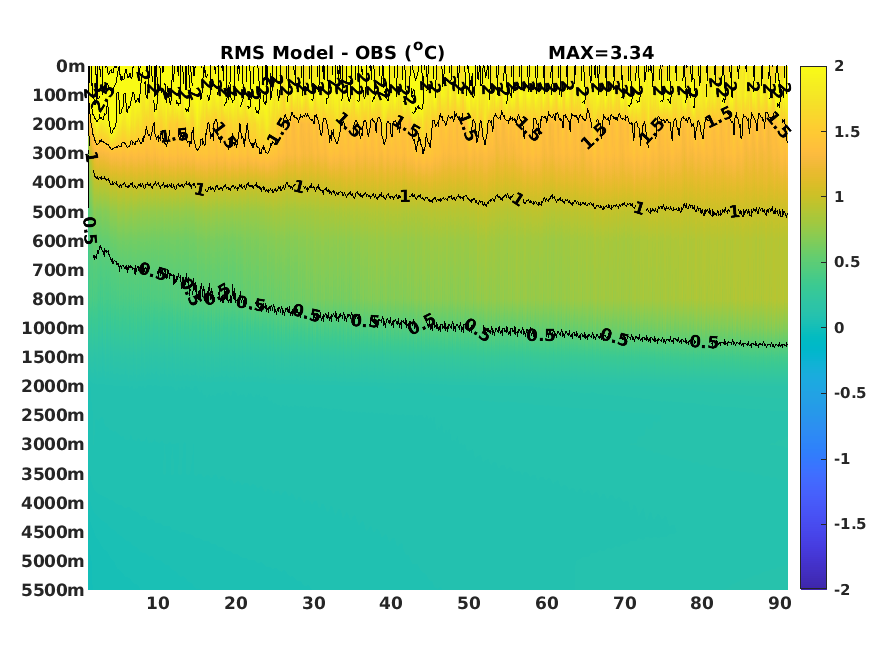Click the vertical "0.5" contour label beside 600m

coord(89,231)
